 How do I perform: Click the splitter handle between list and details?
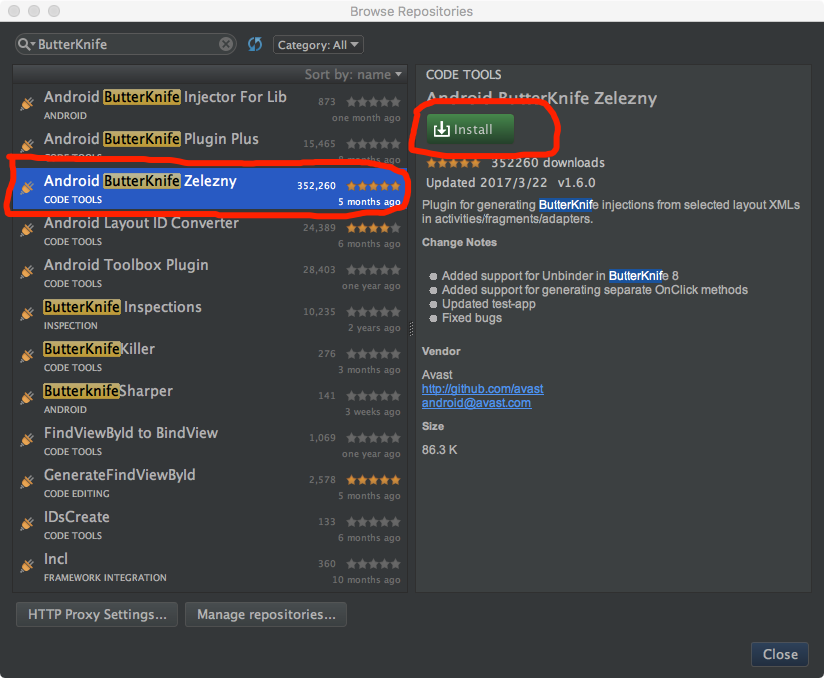(x=411, y=329)
